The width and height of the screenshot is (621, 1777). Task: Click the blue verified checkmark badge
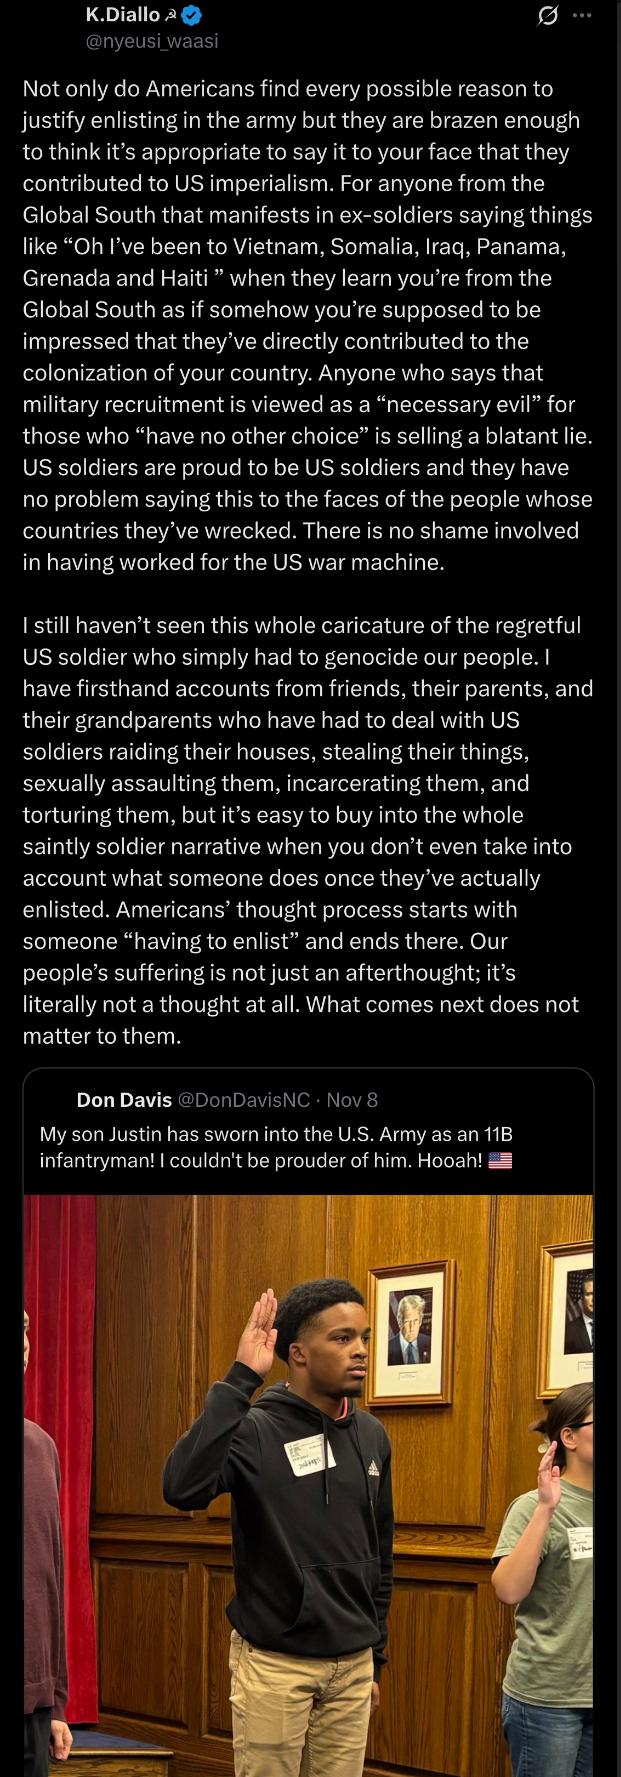[x=195, y=15]
